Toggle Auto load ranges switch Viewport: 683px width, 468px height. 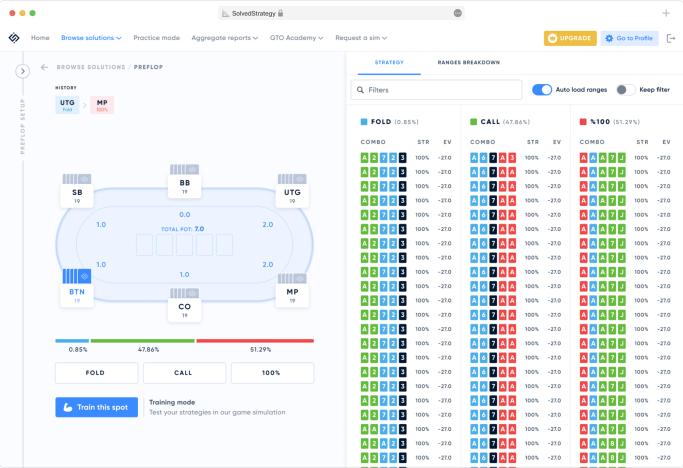pyautogui.click(x=542, y=90)
